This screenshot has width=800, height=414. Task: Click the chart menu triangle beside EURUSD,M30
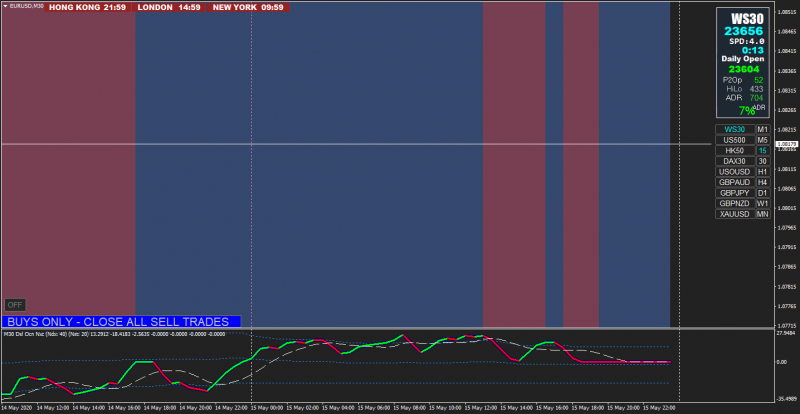click(x=5, y=7)
